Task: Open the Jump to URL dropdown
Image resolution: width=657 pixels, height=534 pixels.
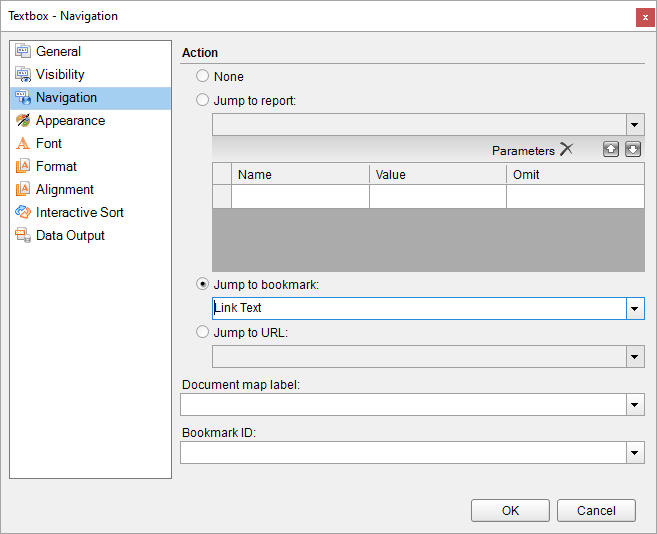Action: 635,357
